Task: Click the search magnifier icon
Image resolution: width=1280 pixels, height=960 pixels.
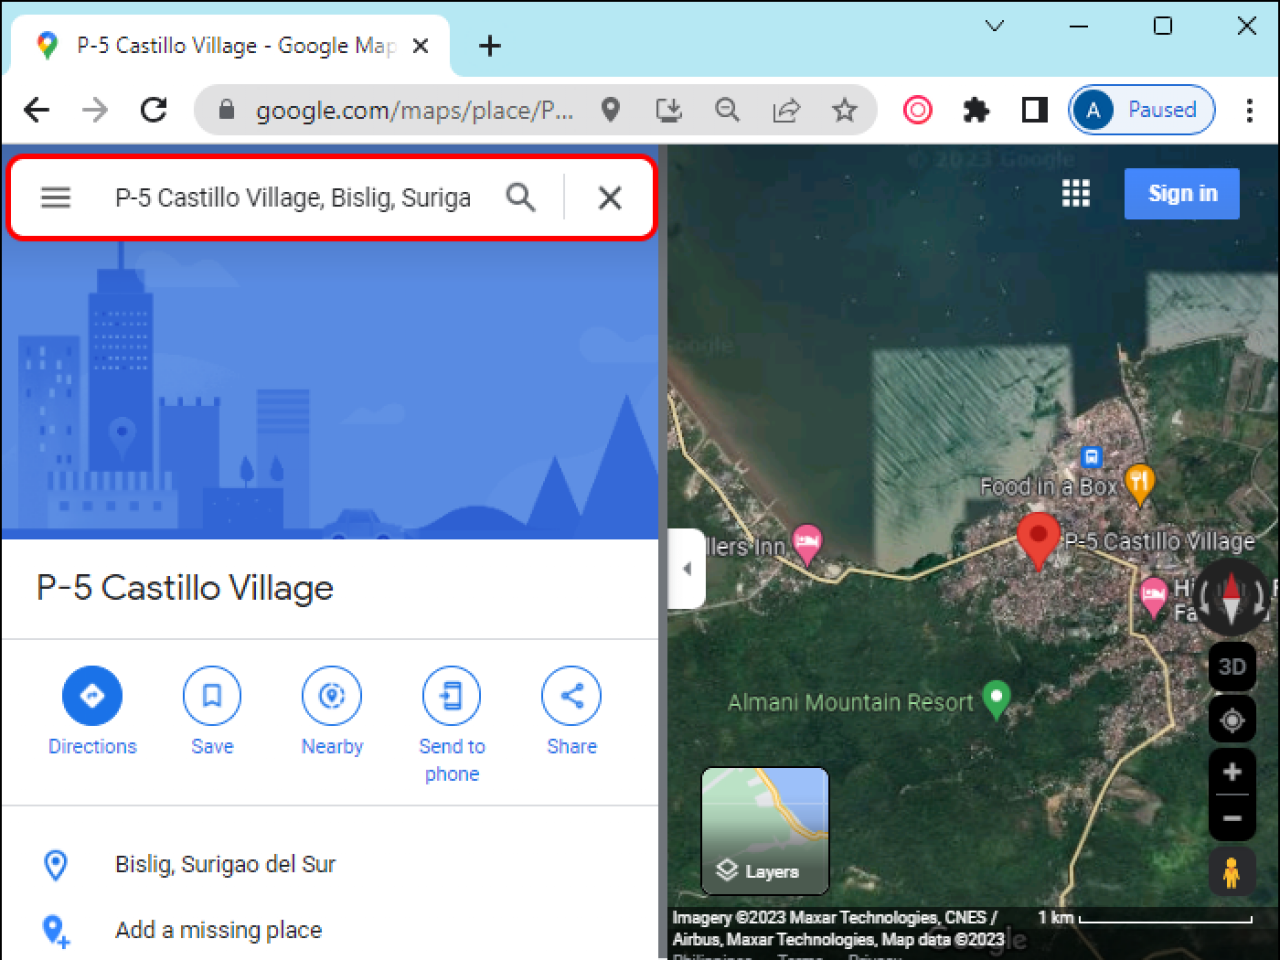Action: [x=521, y=197]
